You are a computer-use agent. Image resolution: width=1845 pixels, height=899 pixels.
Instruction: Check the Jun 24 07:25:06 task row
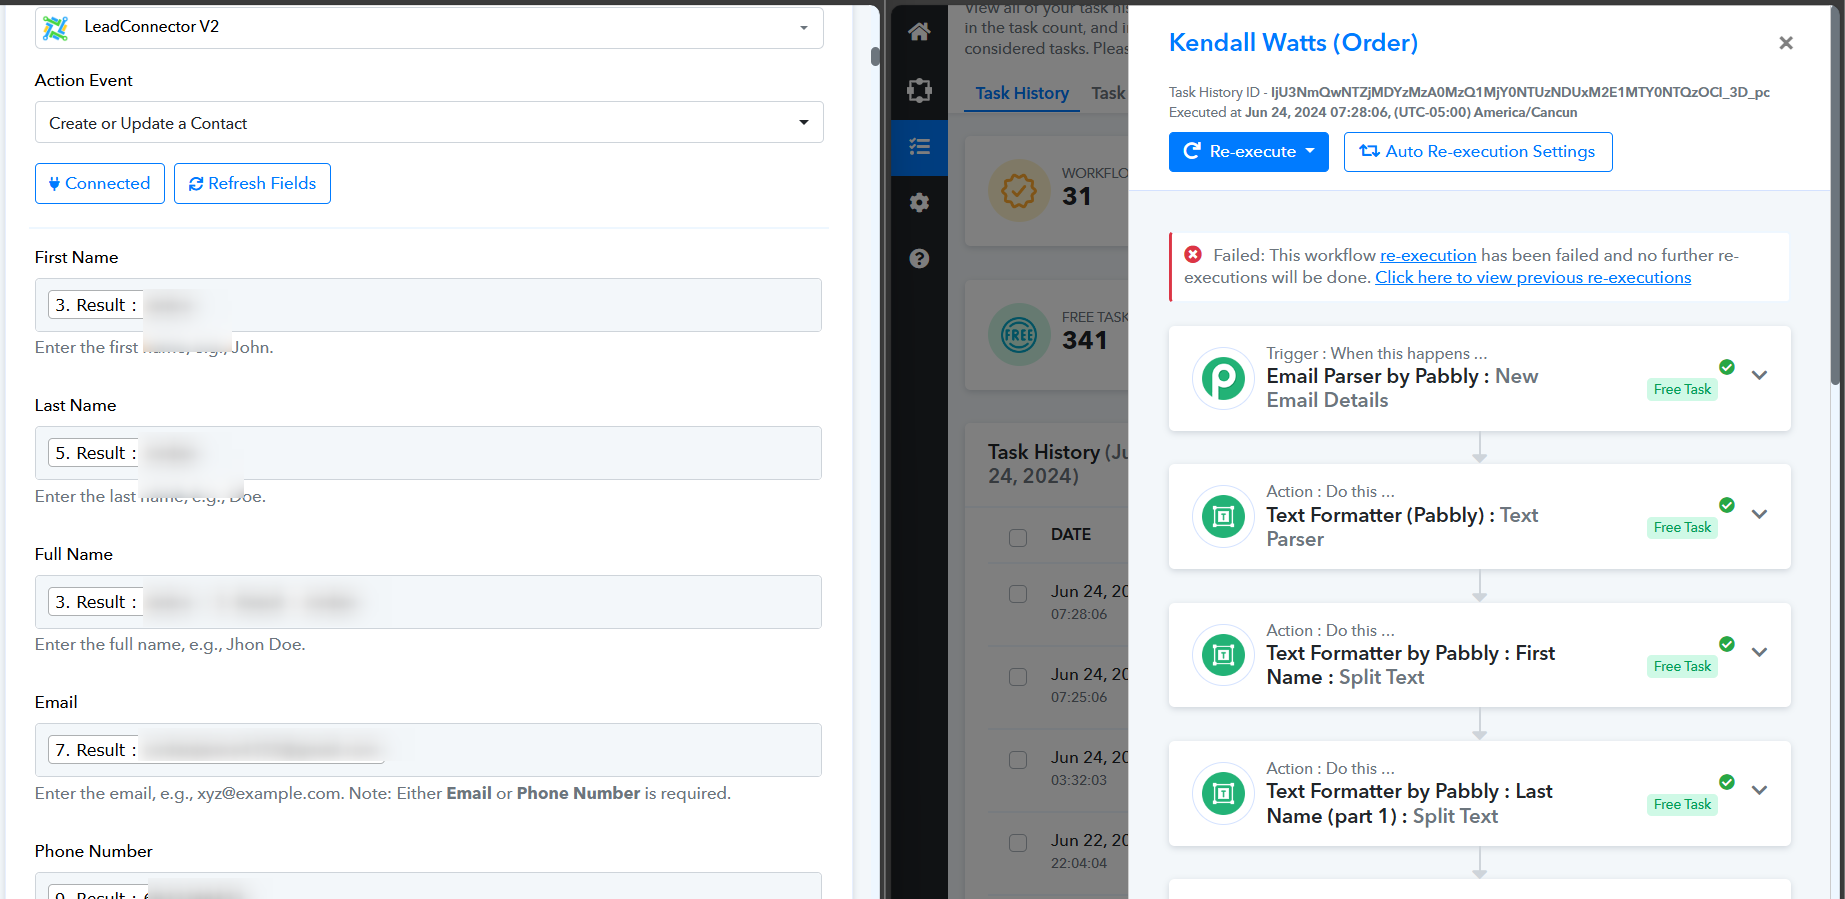(1018, 677)
